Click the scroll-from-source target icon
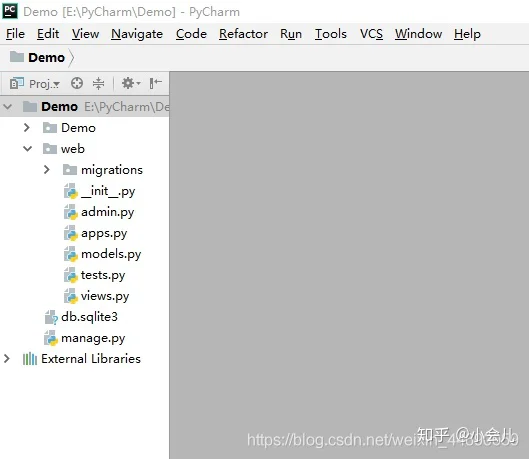This screenshot has height=459, width=529. tap(77, 83)
